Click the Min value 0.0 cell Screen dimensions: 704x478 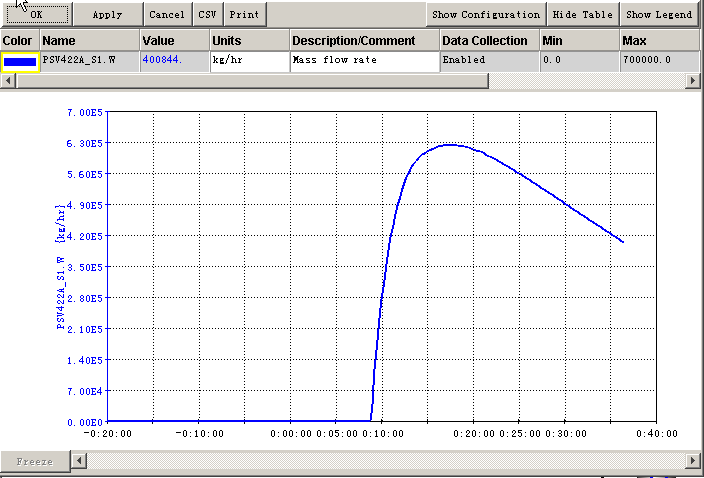[x=577, y=61]
